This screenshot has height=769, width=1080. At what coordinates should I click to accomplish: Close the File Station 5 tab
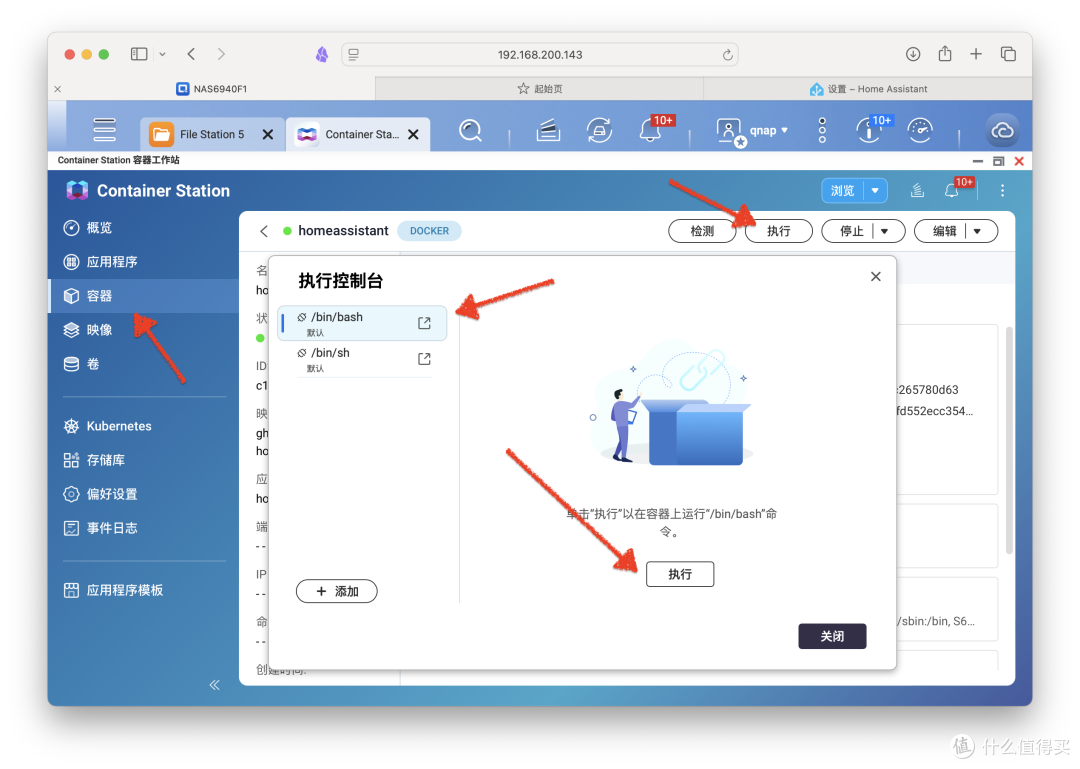268,134
